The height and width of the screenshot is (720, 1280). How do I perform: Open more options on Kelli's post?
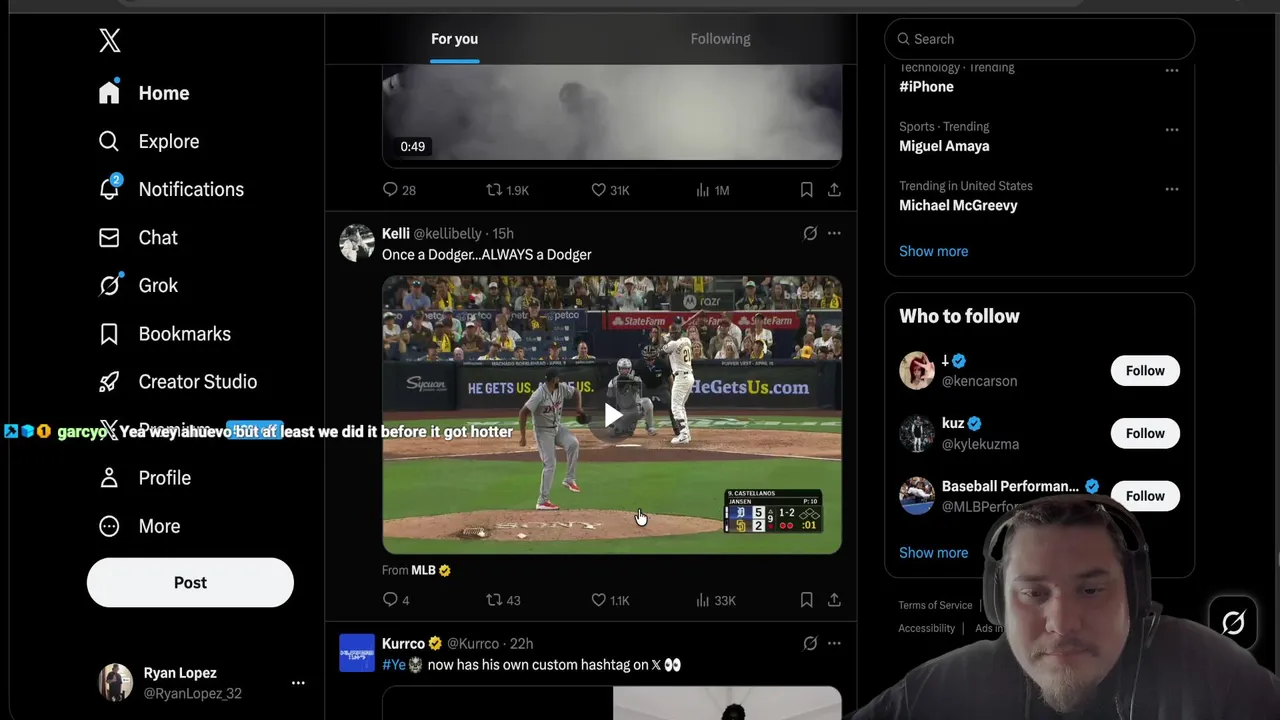[834, 233]
